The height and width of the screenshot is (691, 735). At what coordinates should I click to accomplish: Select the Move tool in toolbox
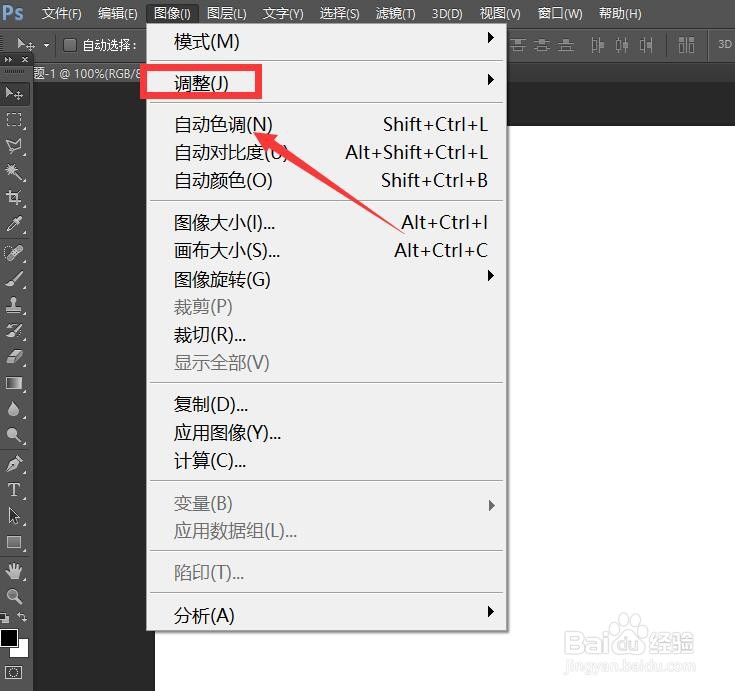pos(14,94)
